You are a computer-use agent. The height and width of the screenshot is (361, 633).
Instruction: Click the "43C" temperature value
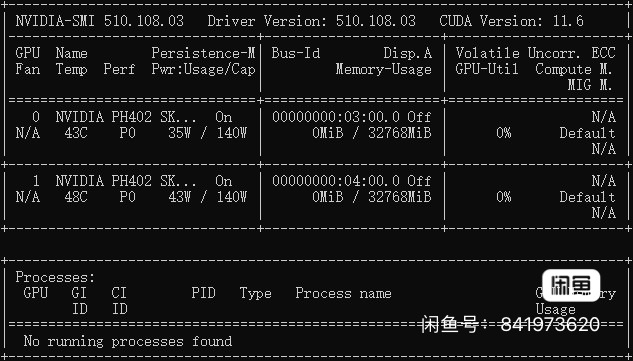(x=76, y=133)
